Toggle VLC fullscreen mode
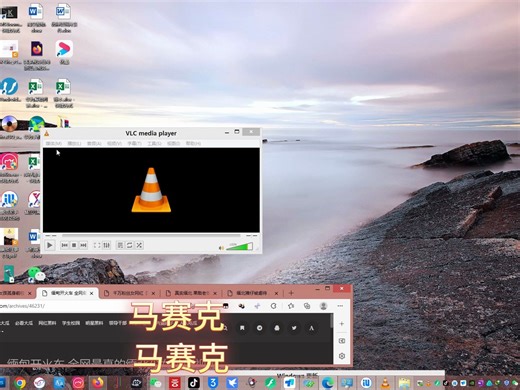 [97, 245]
